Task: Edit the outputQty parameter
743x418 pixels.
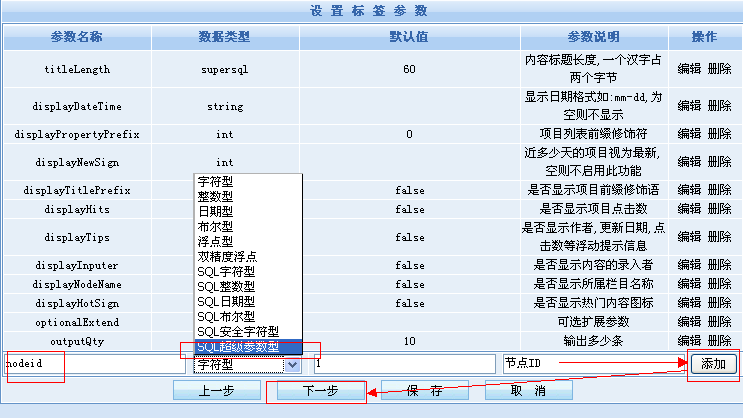Action: pos(689,342)
